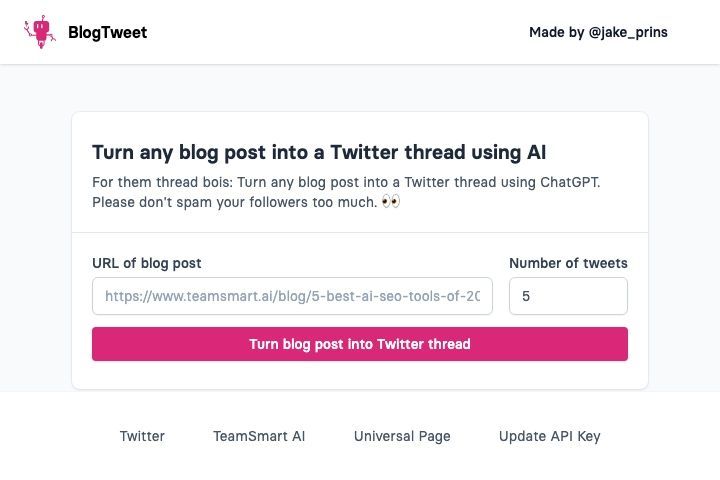Visit the Made by @jake_prins link
The image size is (720, 480).
click(598, 32)
